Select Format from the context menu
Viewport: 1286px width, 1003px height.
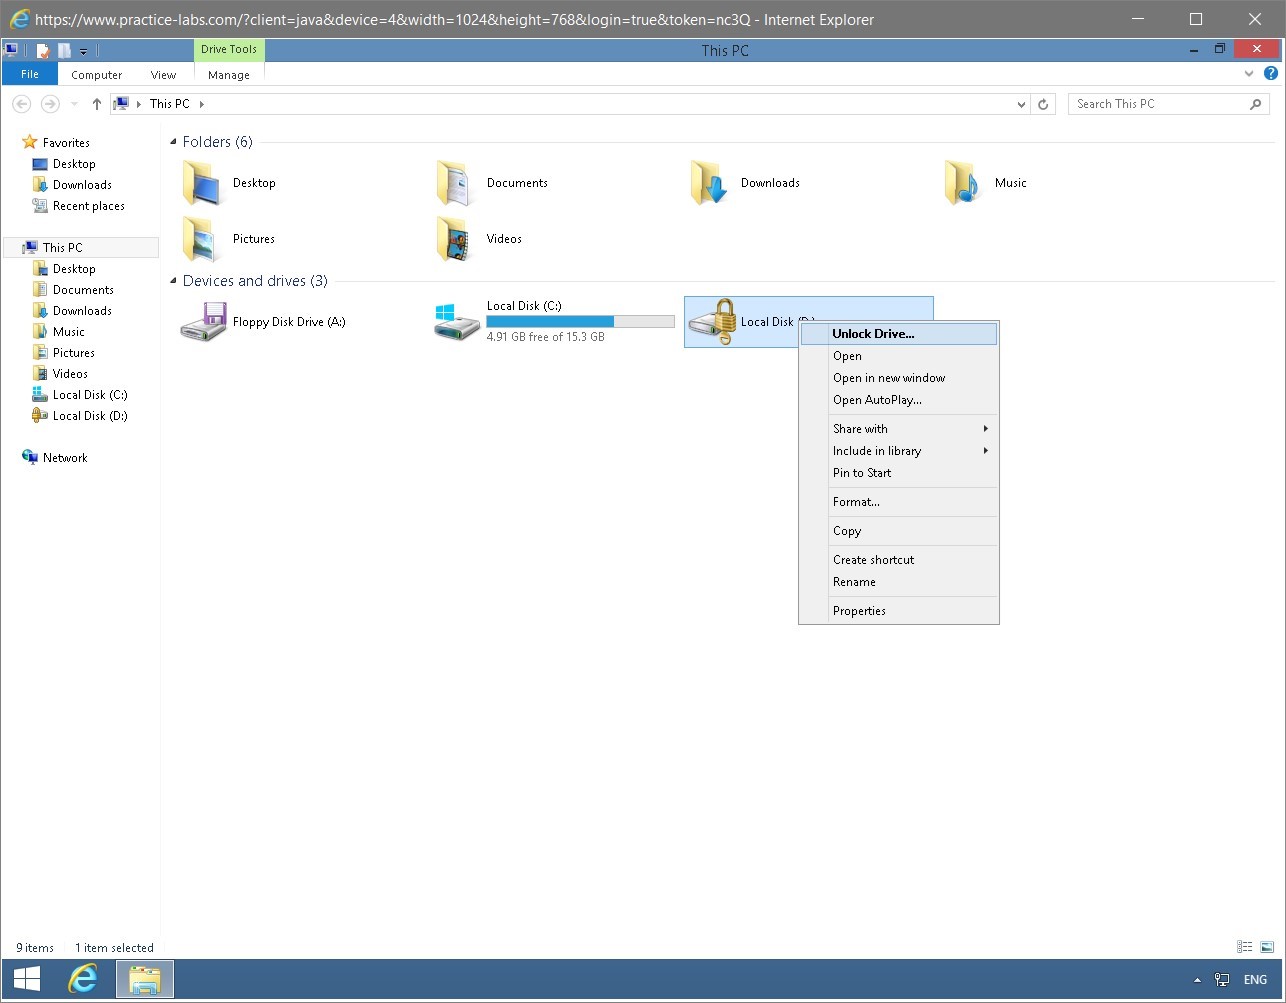tap(855, 501)
